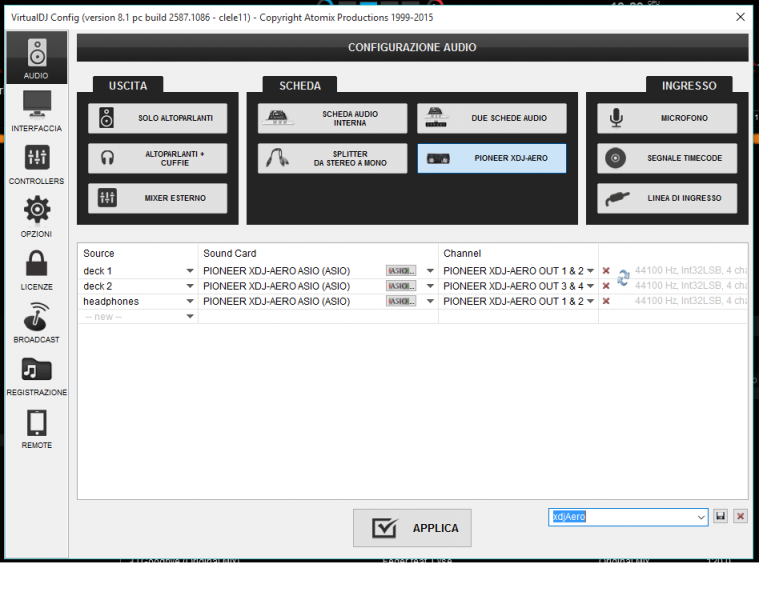Select Mixer Esterno output

click(157, 198)
